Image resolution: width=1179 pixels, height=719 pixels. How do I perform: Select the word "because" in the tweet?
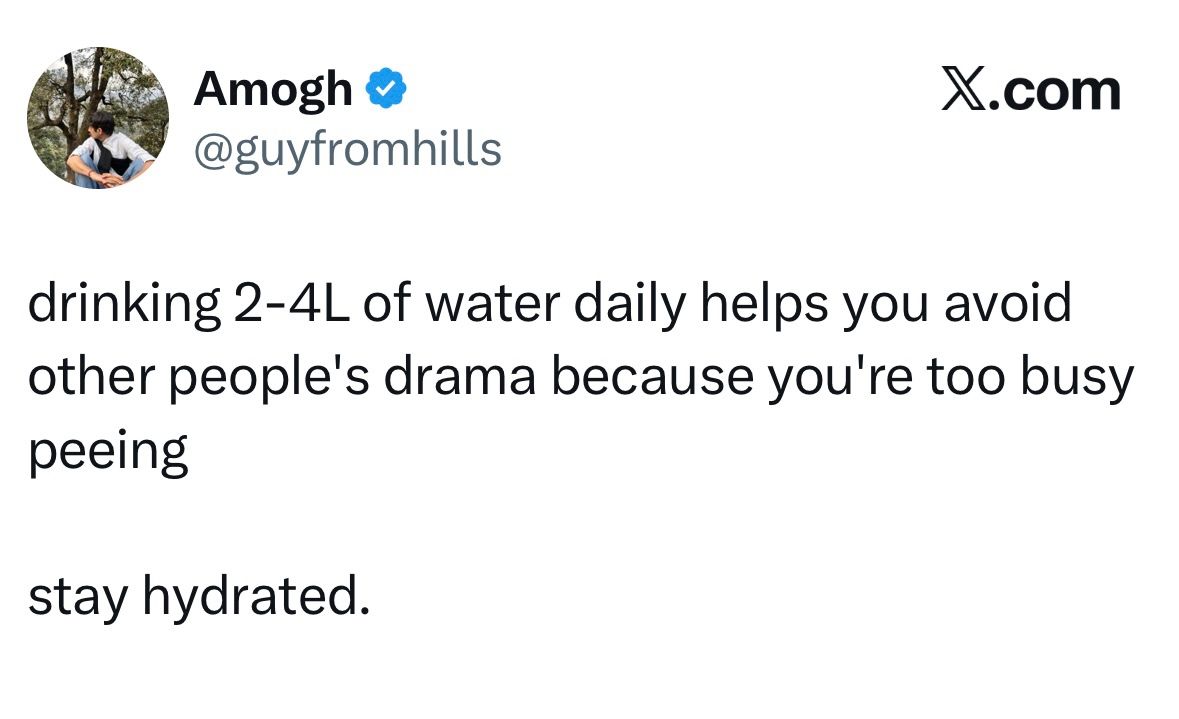[652, 376]
